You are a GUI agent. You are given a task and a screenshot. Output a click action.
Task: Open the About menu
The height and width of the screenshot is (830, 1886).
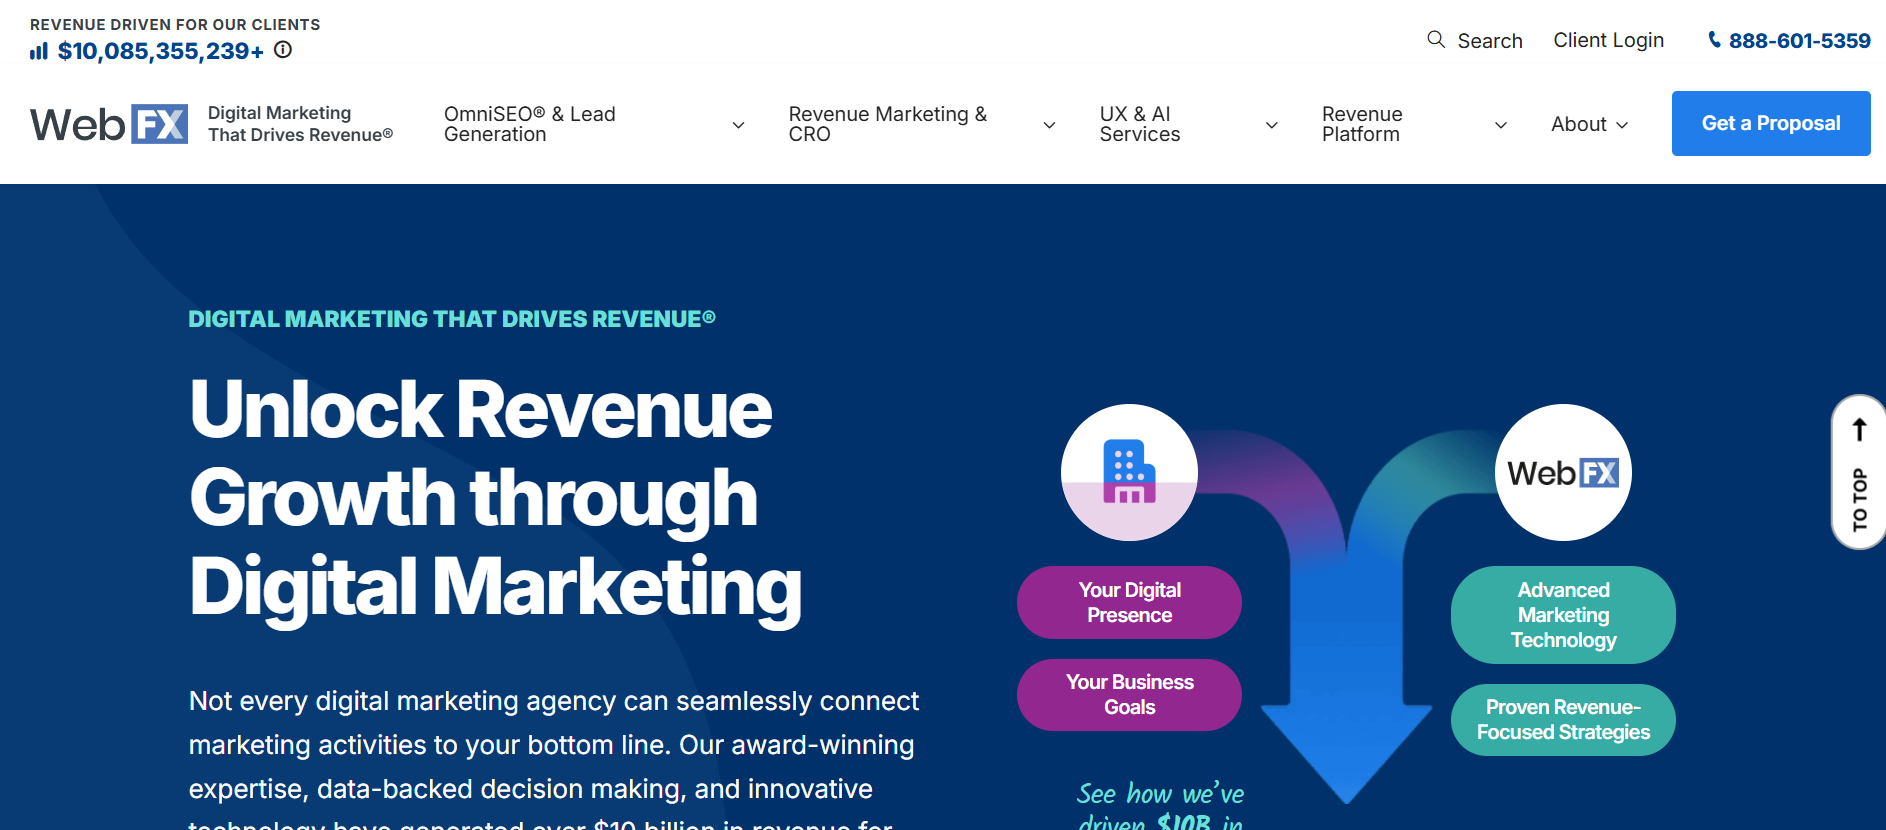tap(1589, 124)
